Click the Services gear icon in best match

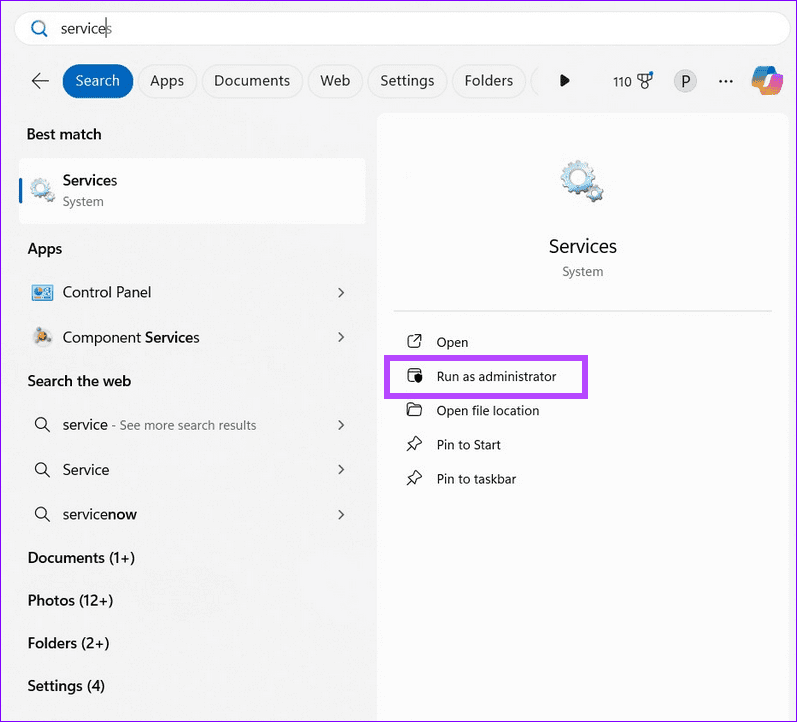(x=42, y=190)
